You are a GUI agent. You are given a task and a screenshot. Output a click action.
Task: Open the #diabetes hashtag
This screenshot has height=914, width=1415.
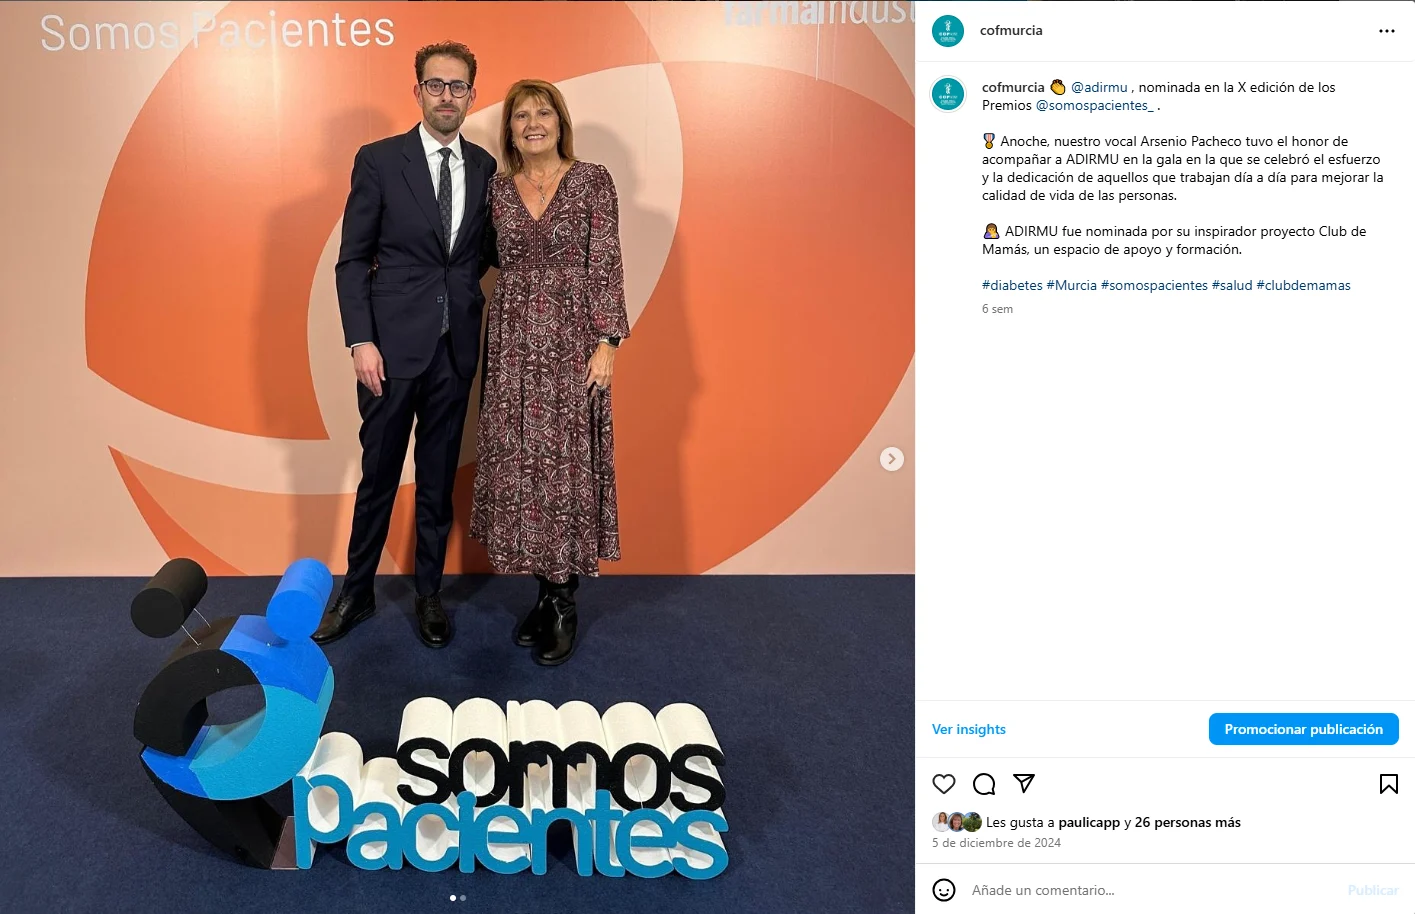tap(1012, 286)
